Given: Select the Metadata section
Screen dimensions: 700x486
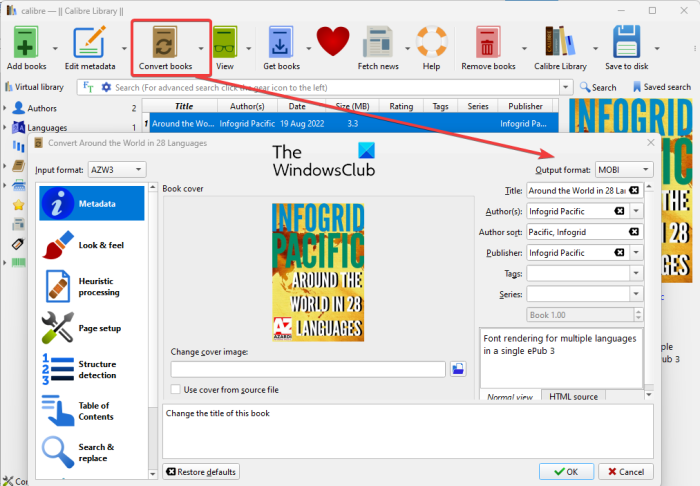Looking at the screenshot, I should (x=92, y=204).
